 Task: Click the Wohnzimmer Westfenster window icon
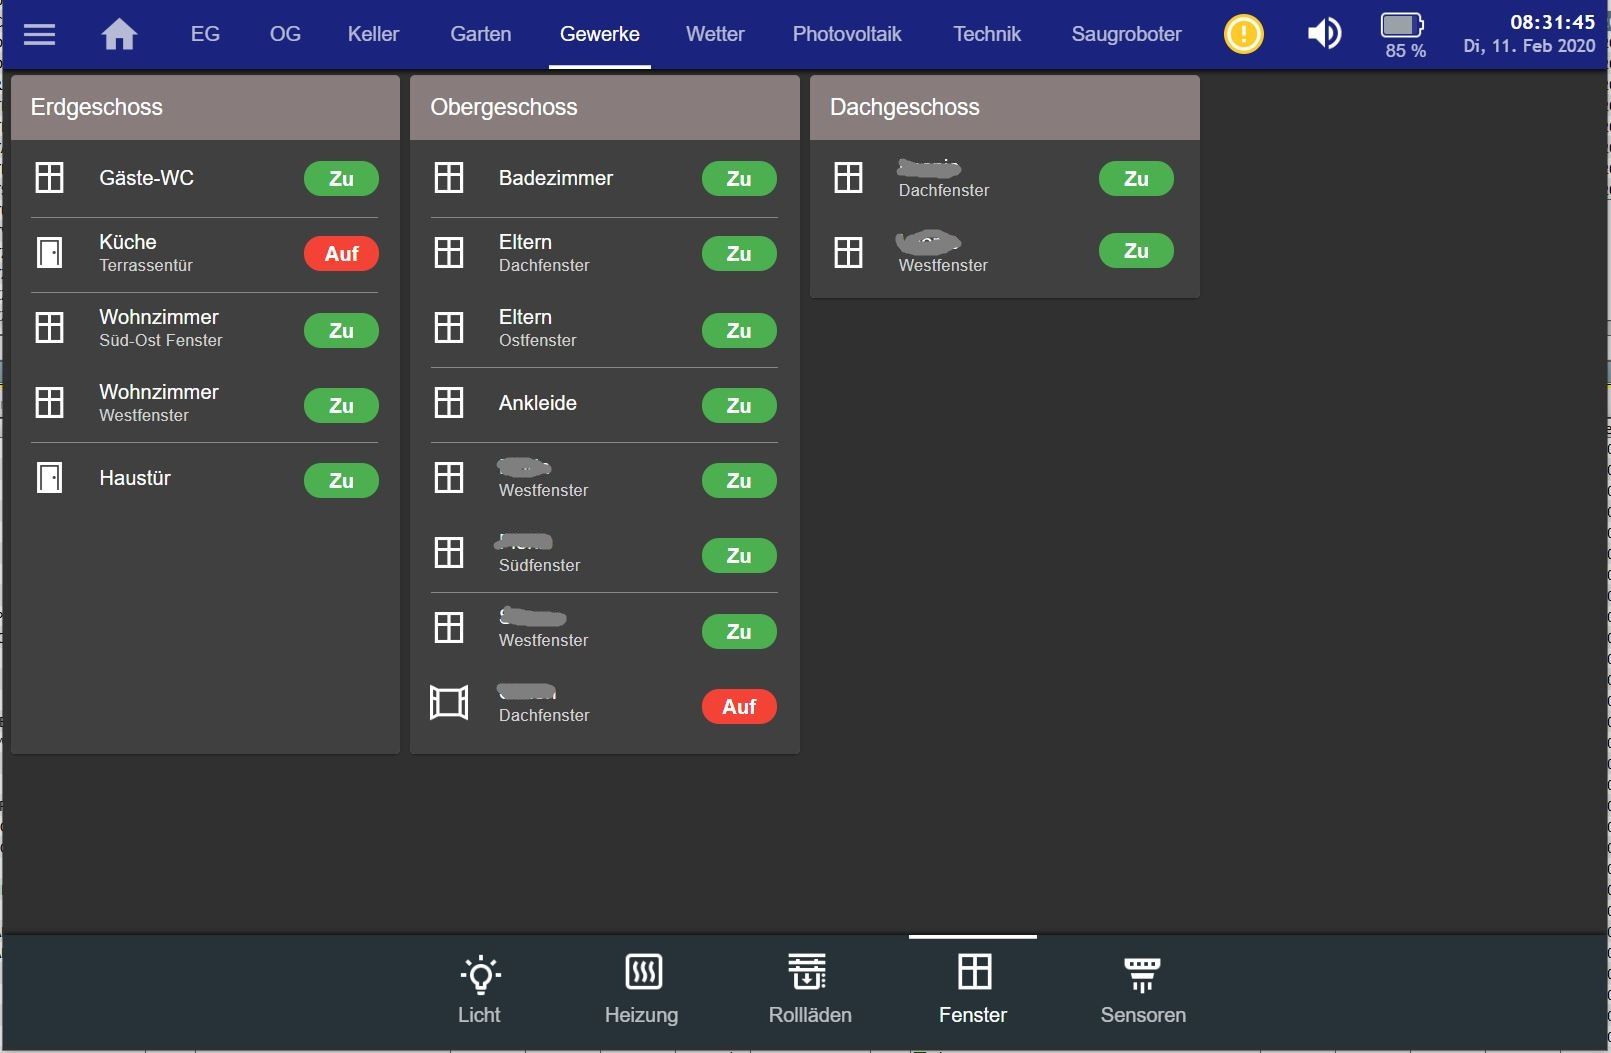coord(49,403)
